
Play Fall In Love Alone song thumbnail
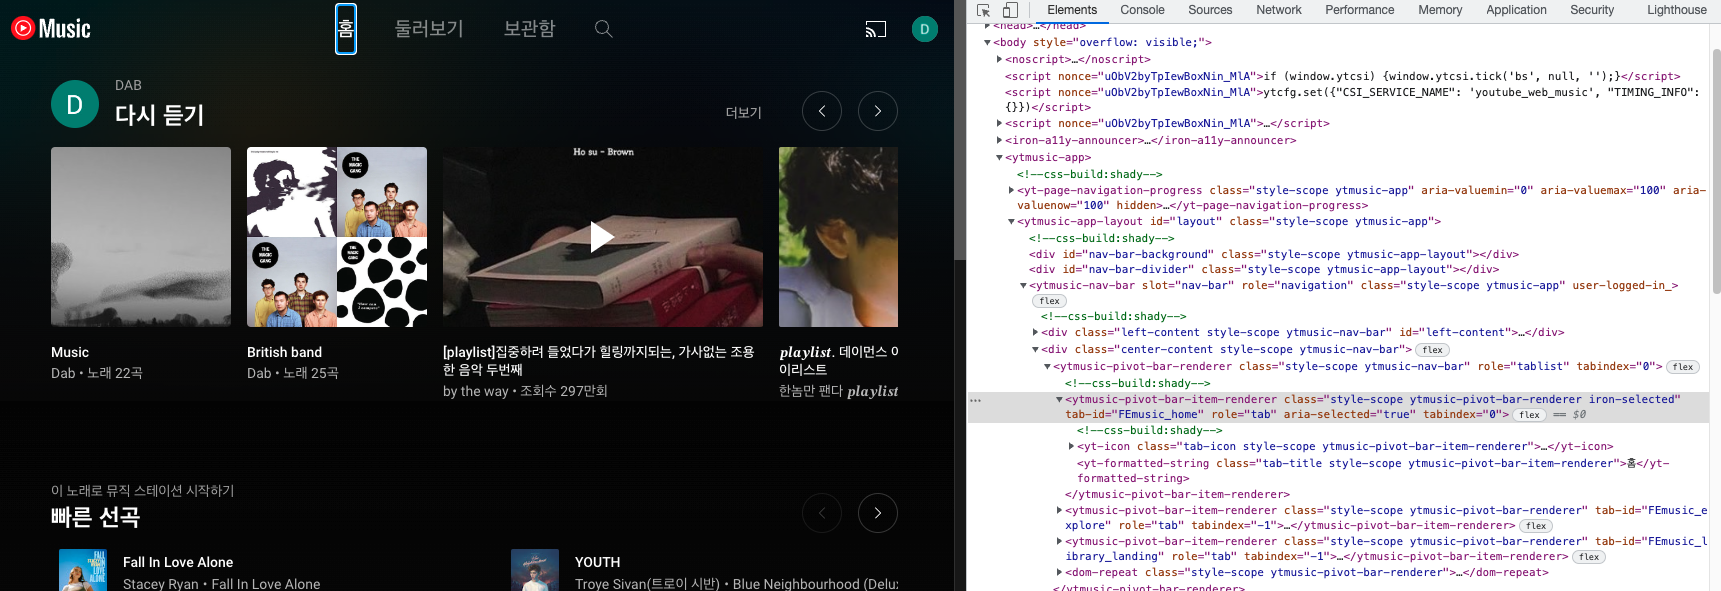[x=83, y=570]
